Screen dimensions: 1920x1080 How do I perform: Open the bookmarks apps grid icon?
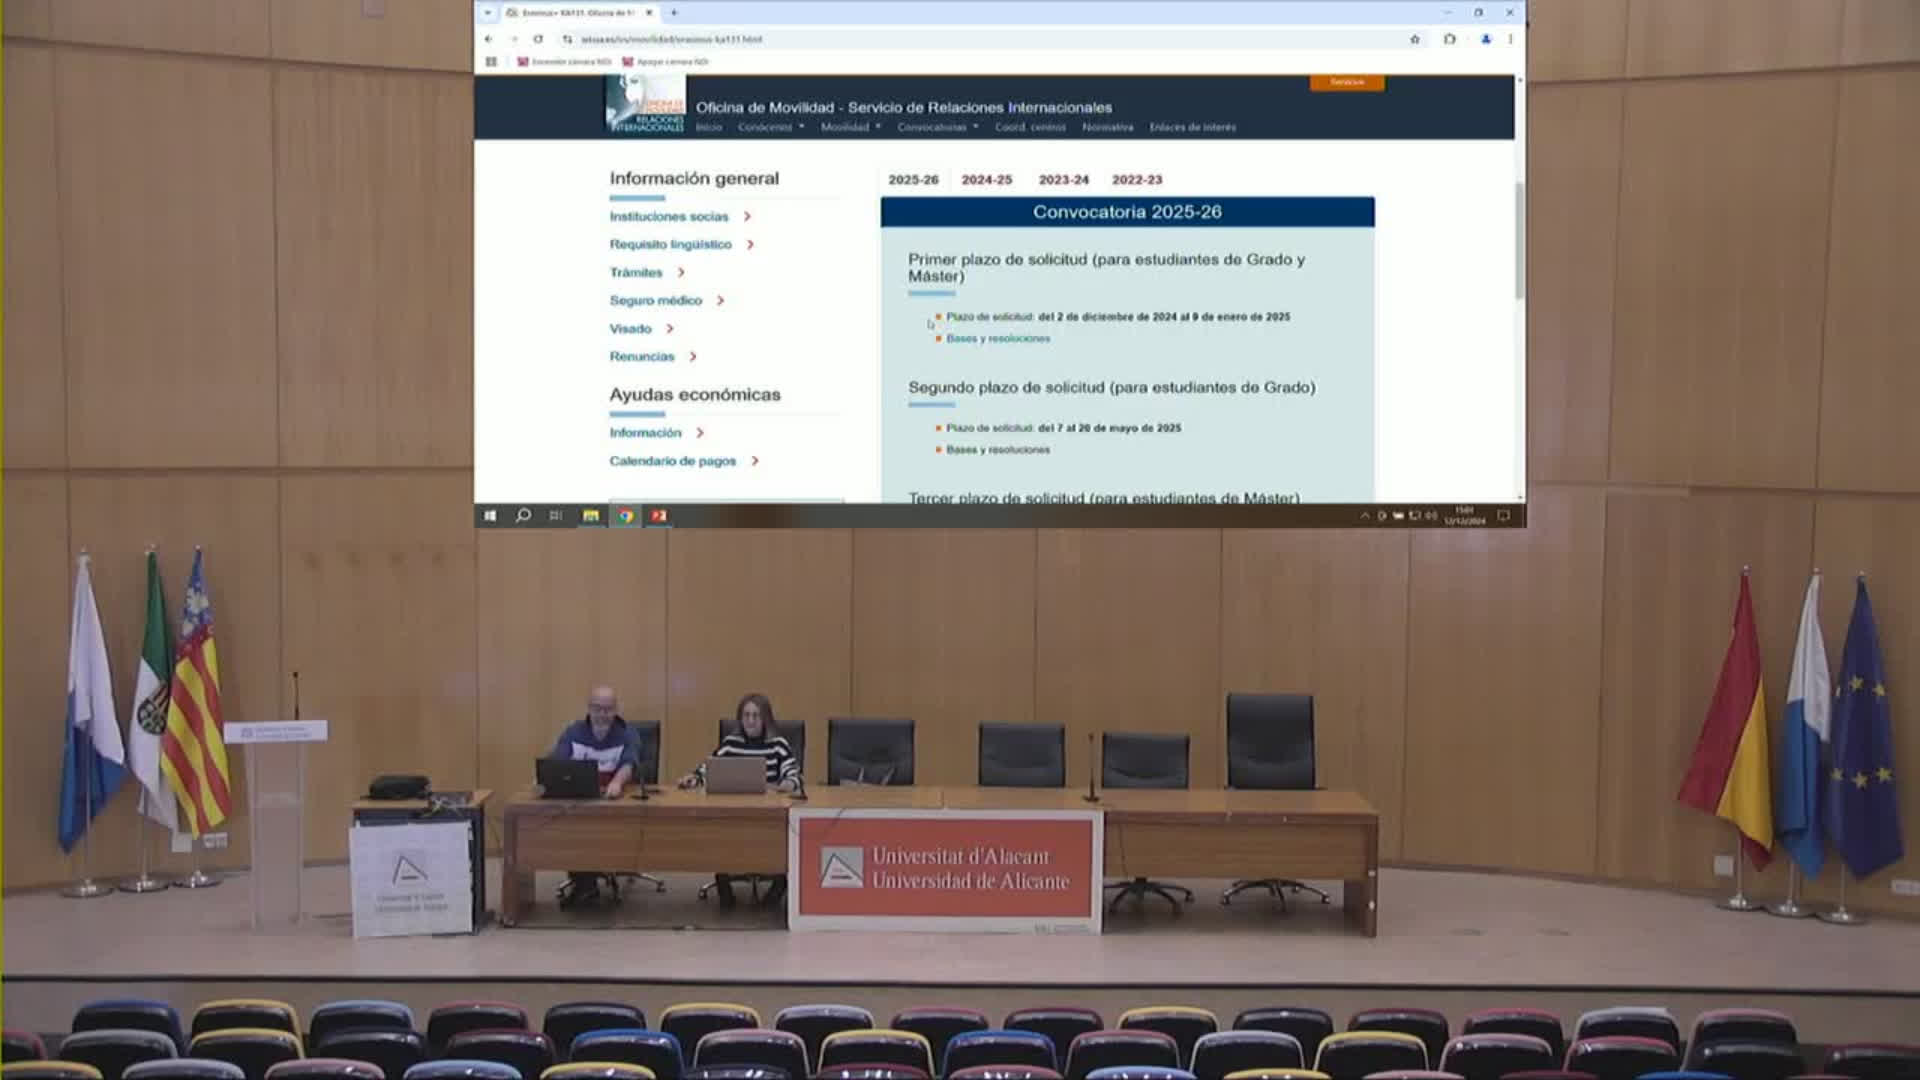point(491,62)
